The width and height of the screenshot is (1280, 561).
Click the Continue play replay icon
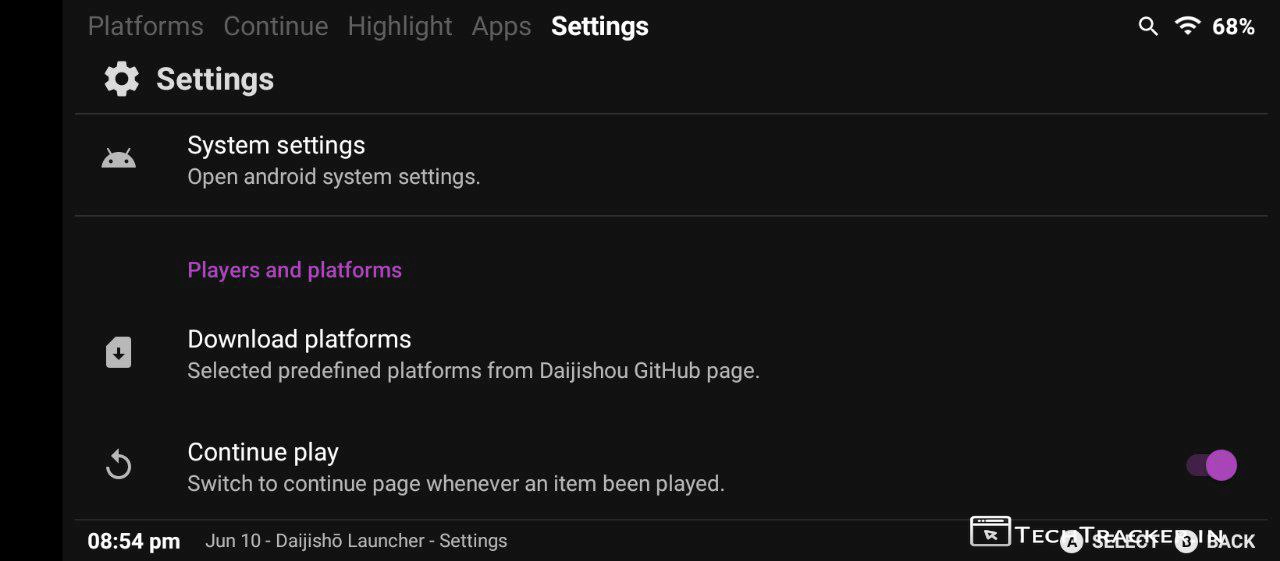point(119,465)
